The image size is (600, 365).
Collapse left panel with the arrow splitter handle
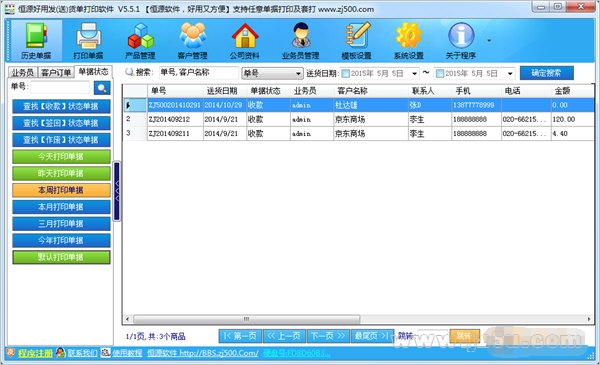117,191
